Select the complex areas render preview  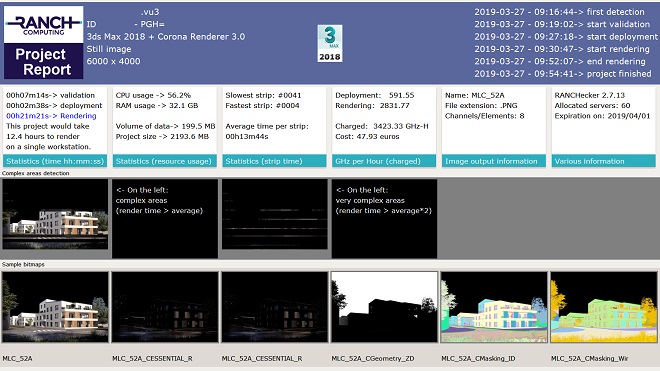(x=55, y=214)
